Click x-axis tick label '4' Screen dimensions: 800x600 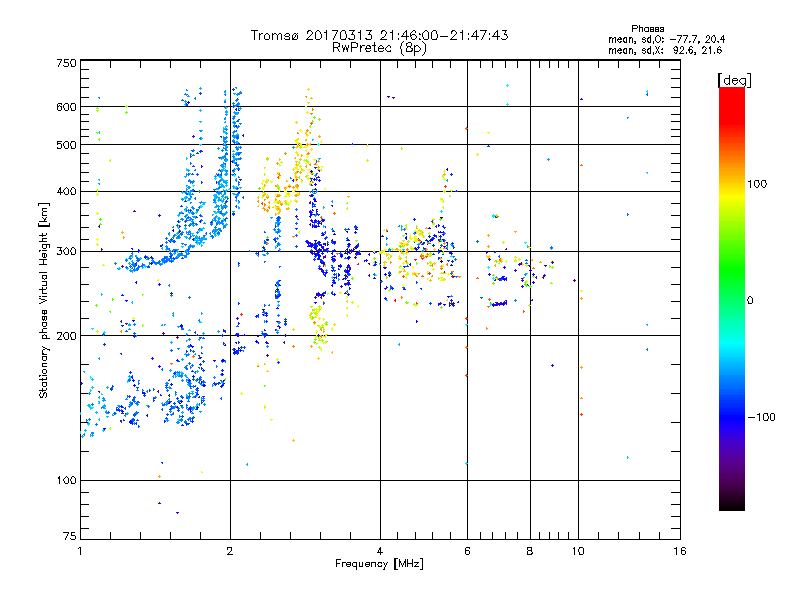pyautogui.click(x=380, y=551)
